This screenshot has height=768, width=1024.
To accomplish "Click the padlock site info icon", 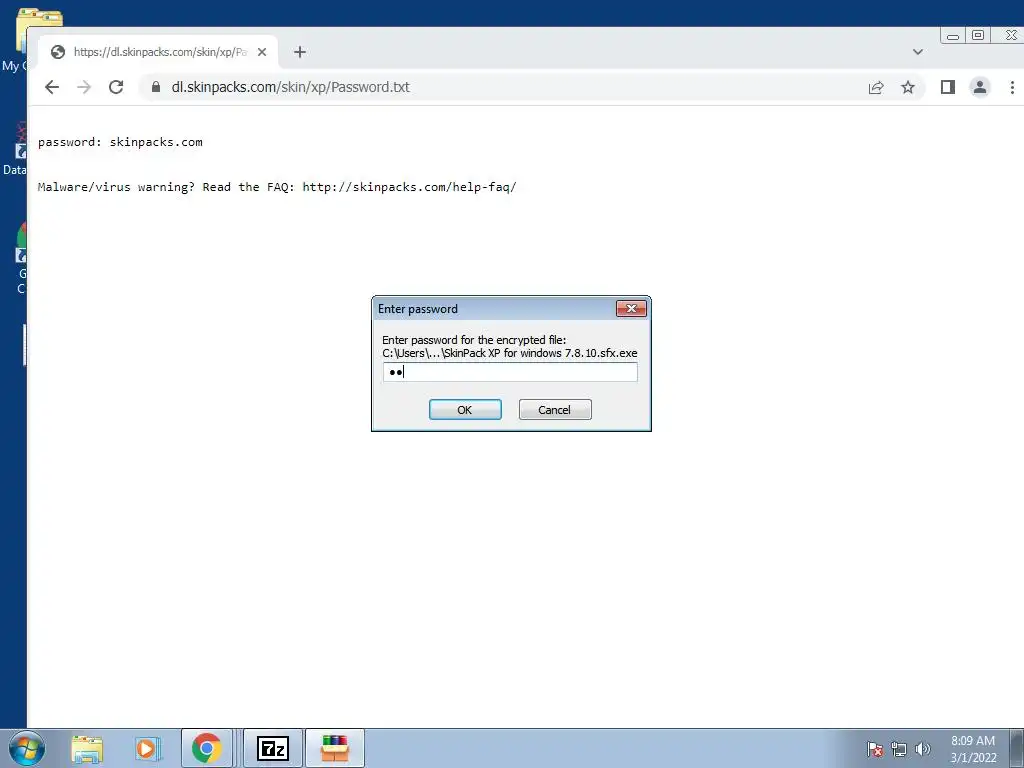I will point(156,87).
